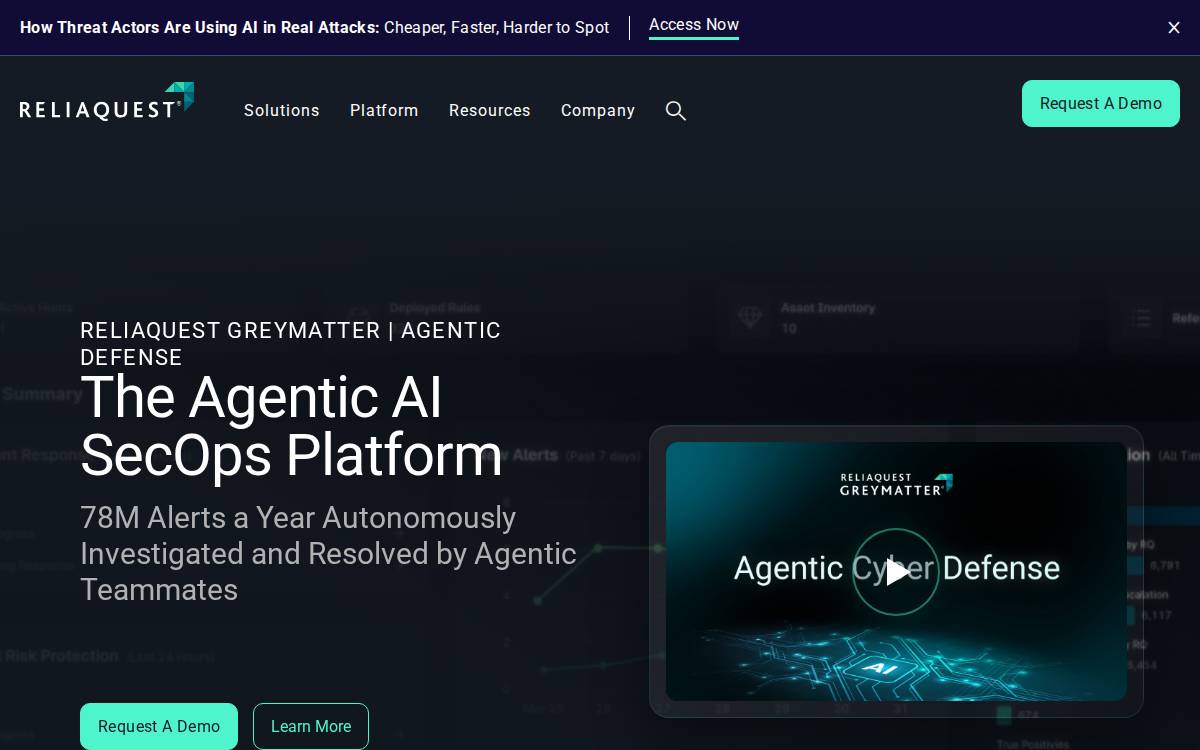Open the Solutions menu
This screenshot has height=750, width=1200.
pyautogui.click(x=282, y=111)
